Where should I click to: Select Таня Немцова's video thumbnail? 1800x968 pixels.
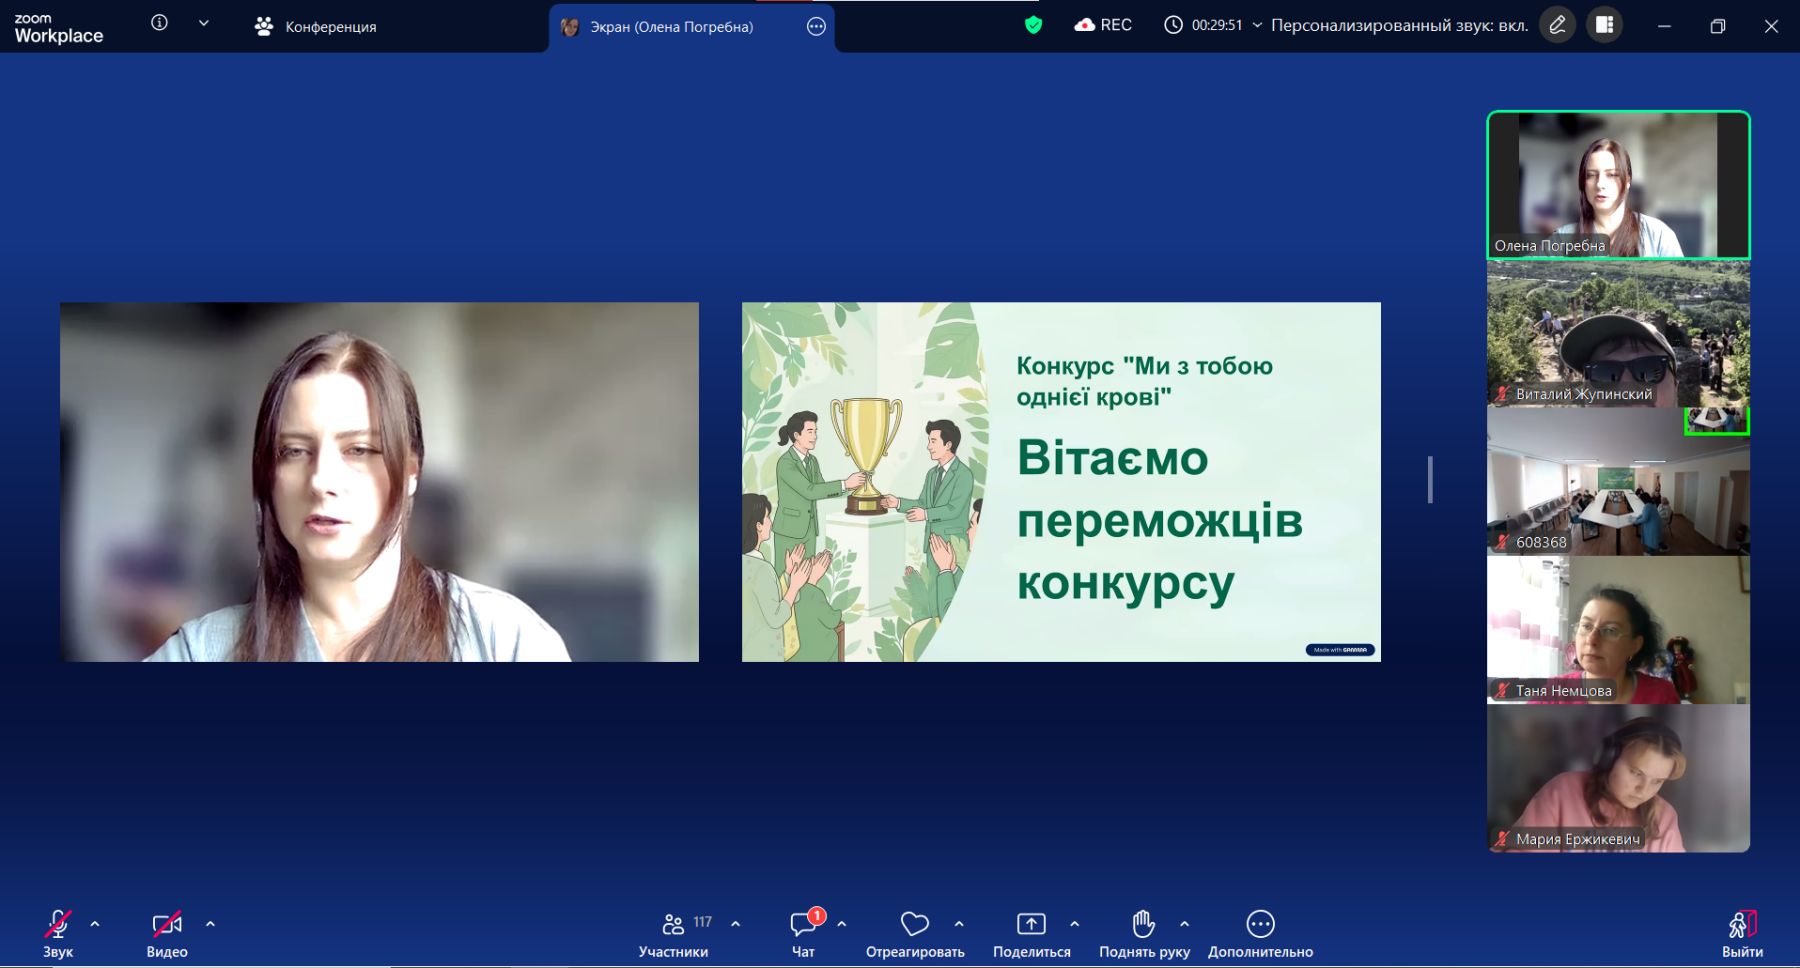(x=1618, y=630)
